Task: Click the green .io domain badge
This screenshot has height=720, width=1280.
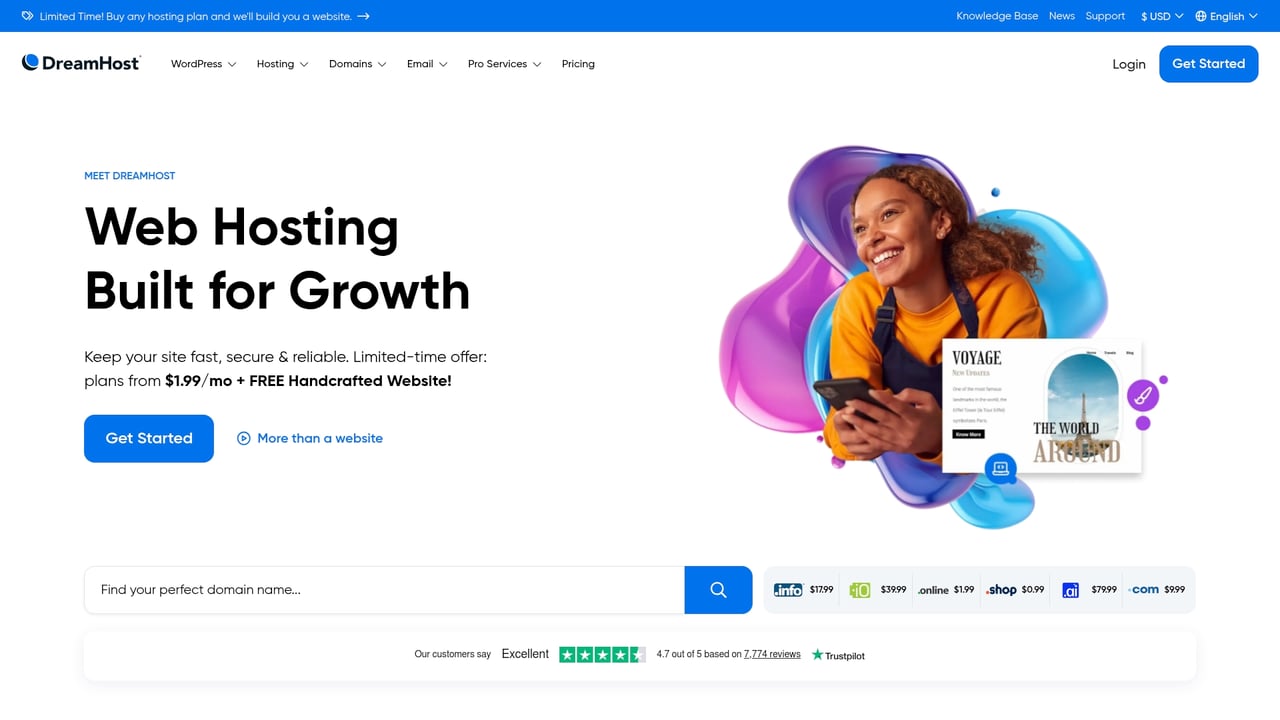Action: pos(859,589)
